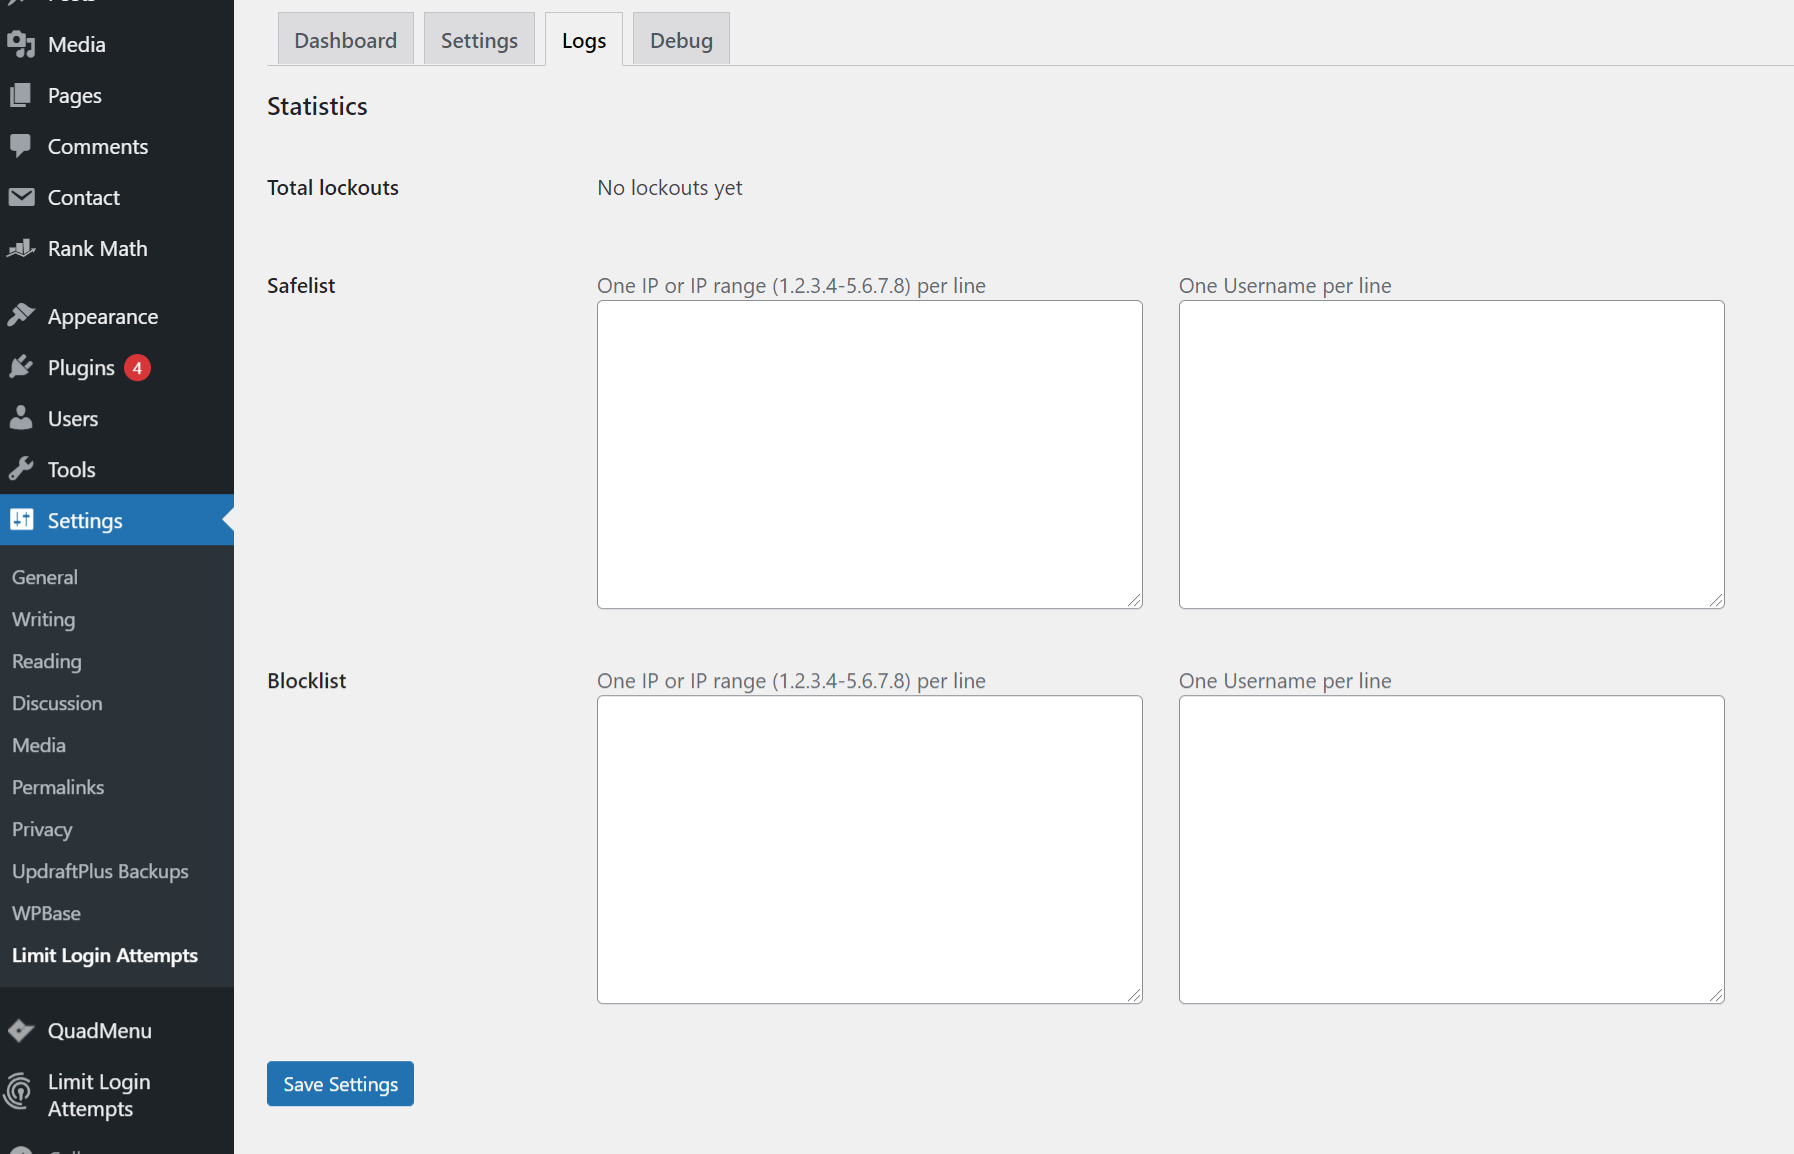This screenshot has height=1154, width=1794.
Task: Open the Appearance paintbrush icon
Action: click(22, 315)
